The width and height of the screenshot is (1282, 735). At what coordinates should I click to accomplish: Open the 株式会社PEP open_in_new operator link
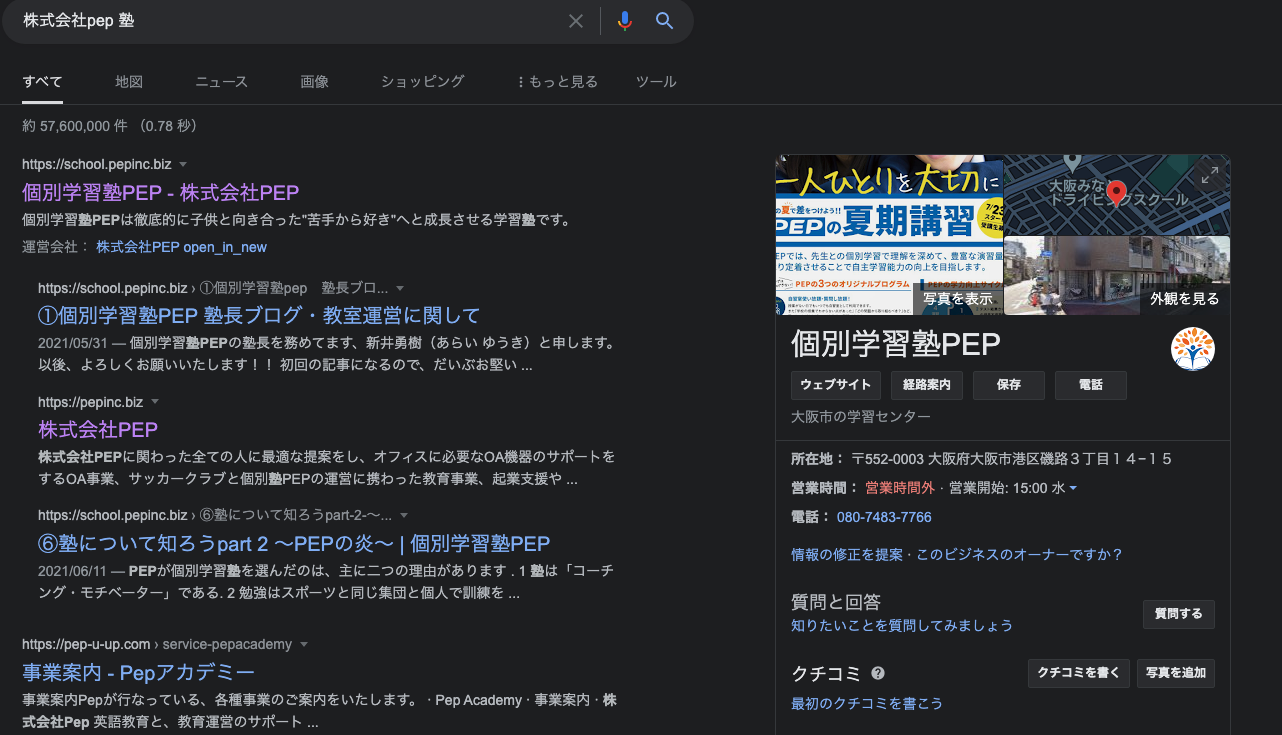[x=181, y=247]
